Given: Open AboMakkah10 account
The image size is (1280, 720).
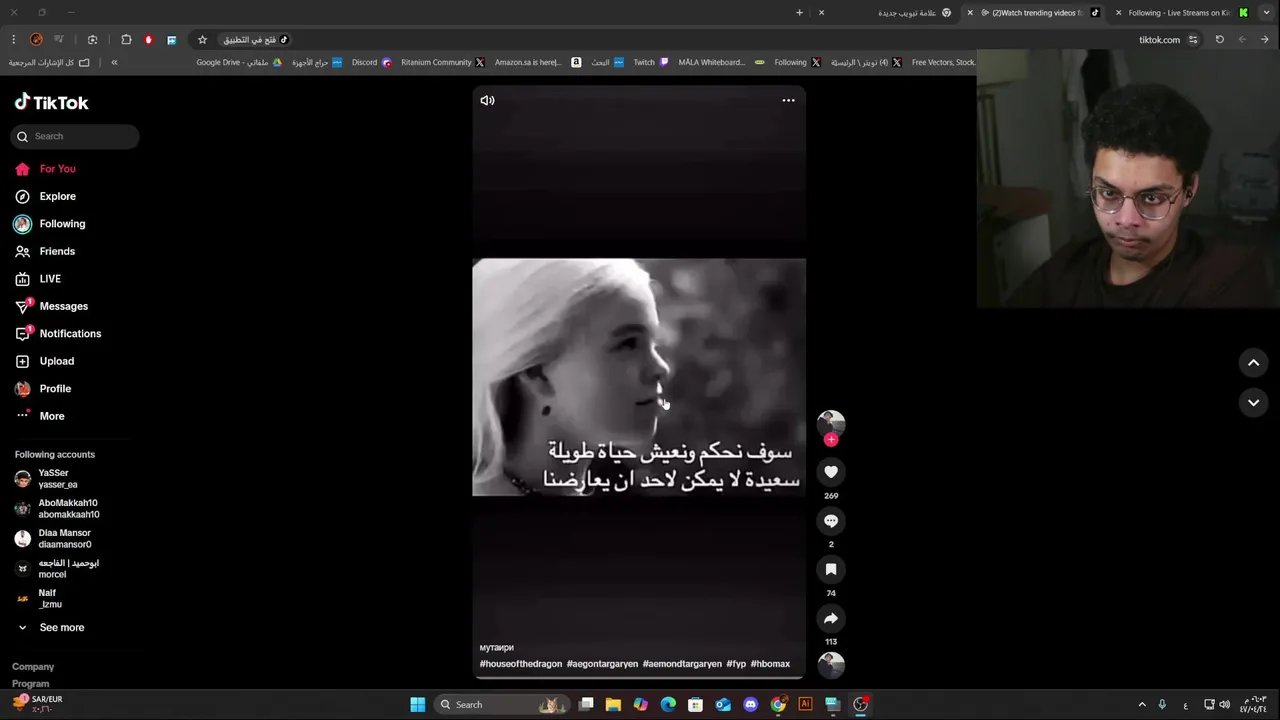Looking at the screenshot, I should pyautogui.click(x=70, y=509).
